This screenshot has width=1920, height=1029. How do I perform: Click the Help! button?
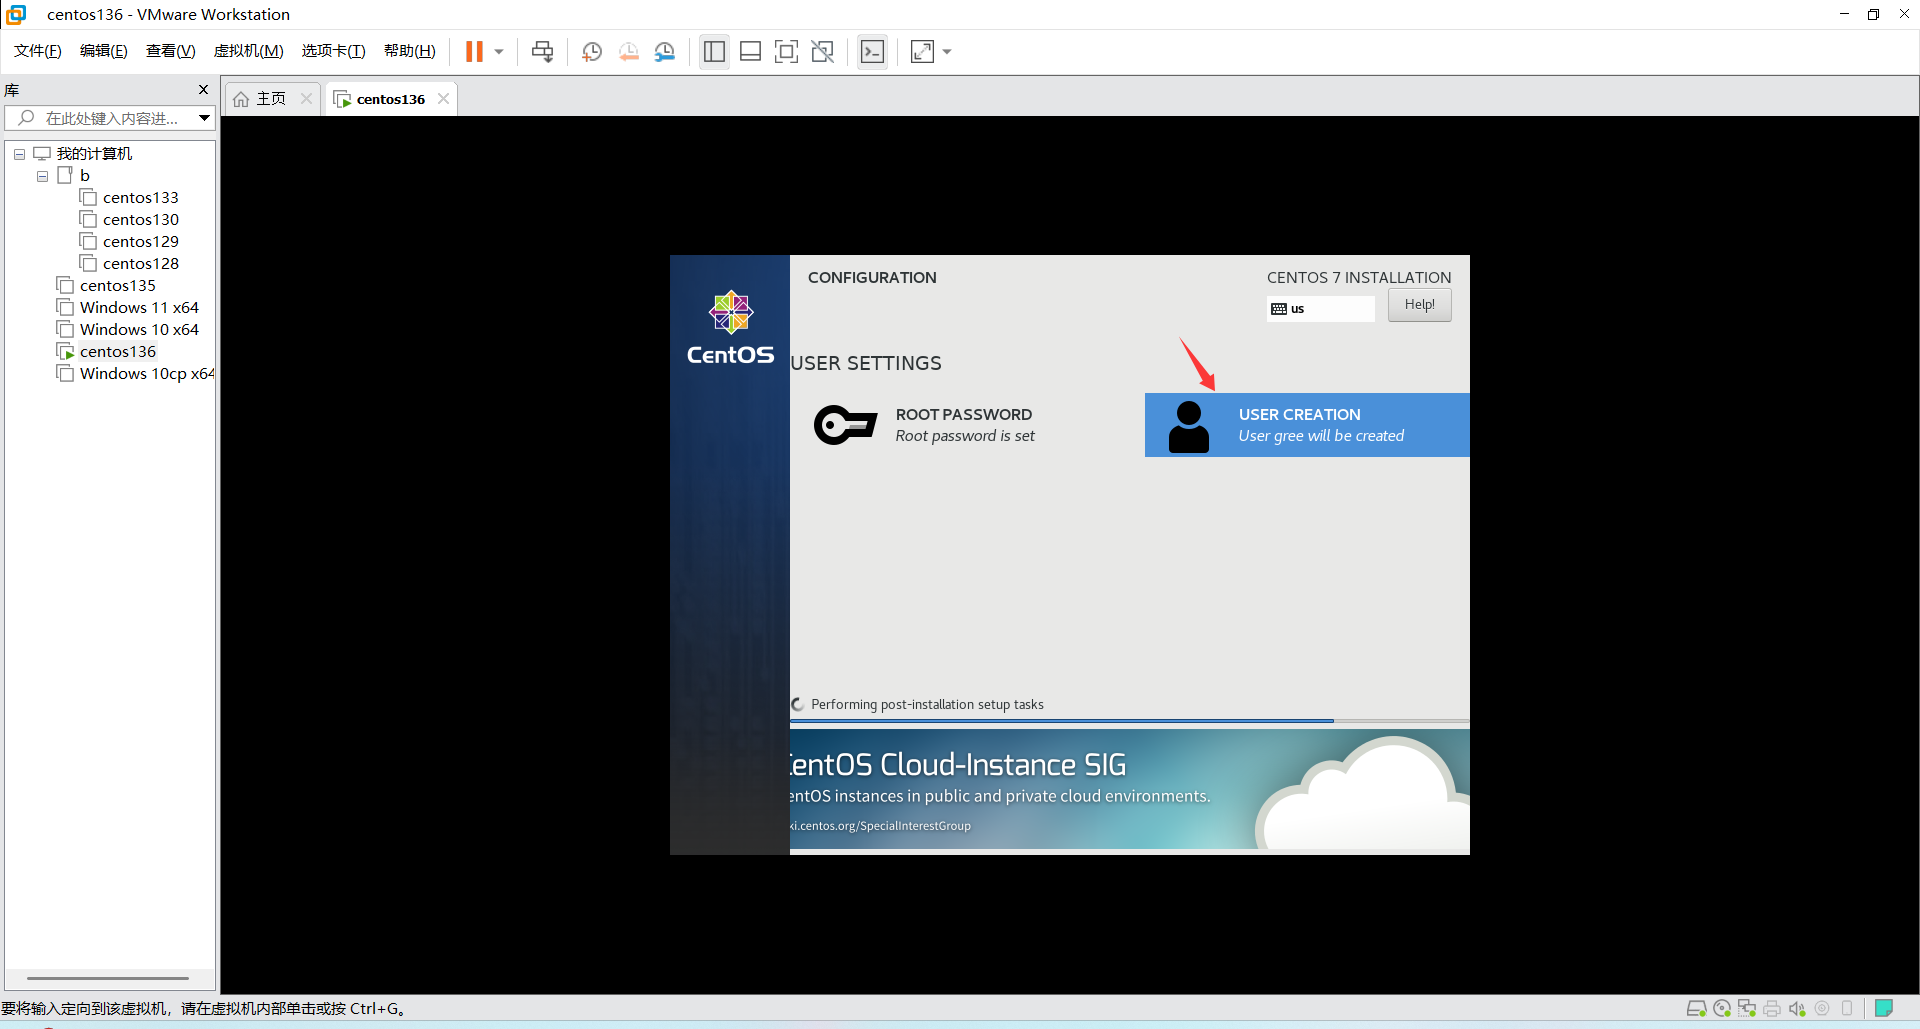[1419, 305]
